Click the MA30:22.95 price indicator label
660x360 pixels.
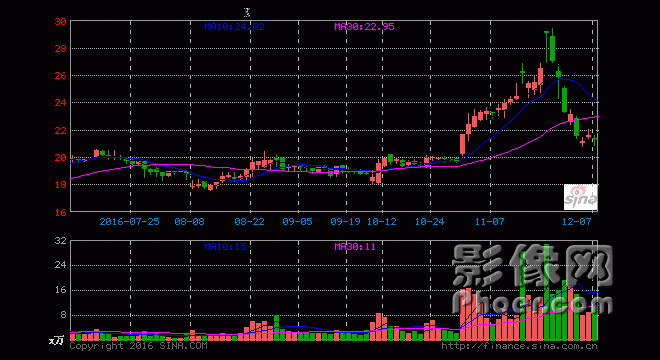pos(365,27)
